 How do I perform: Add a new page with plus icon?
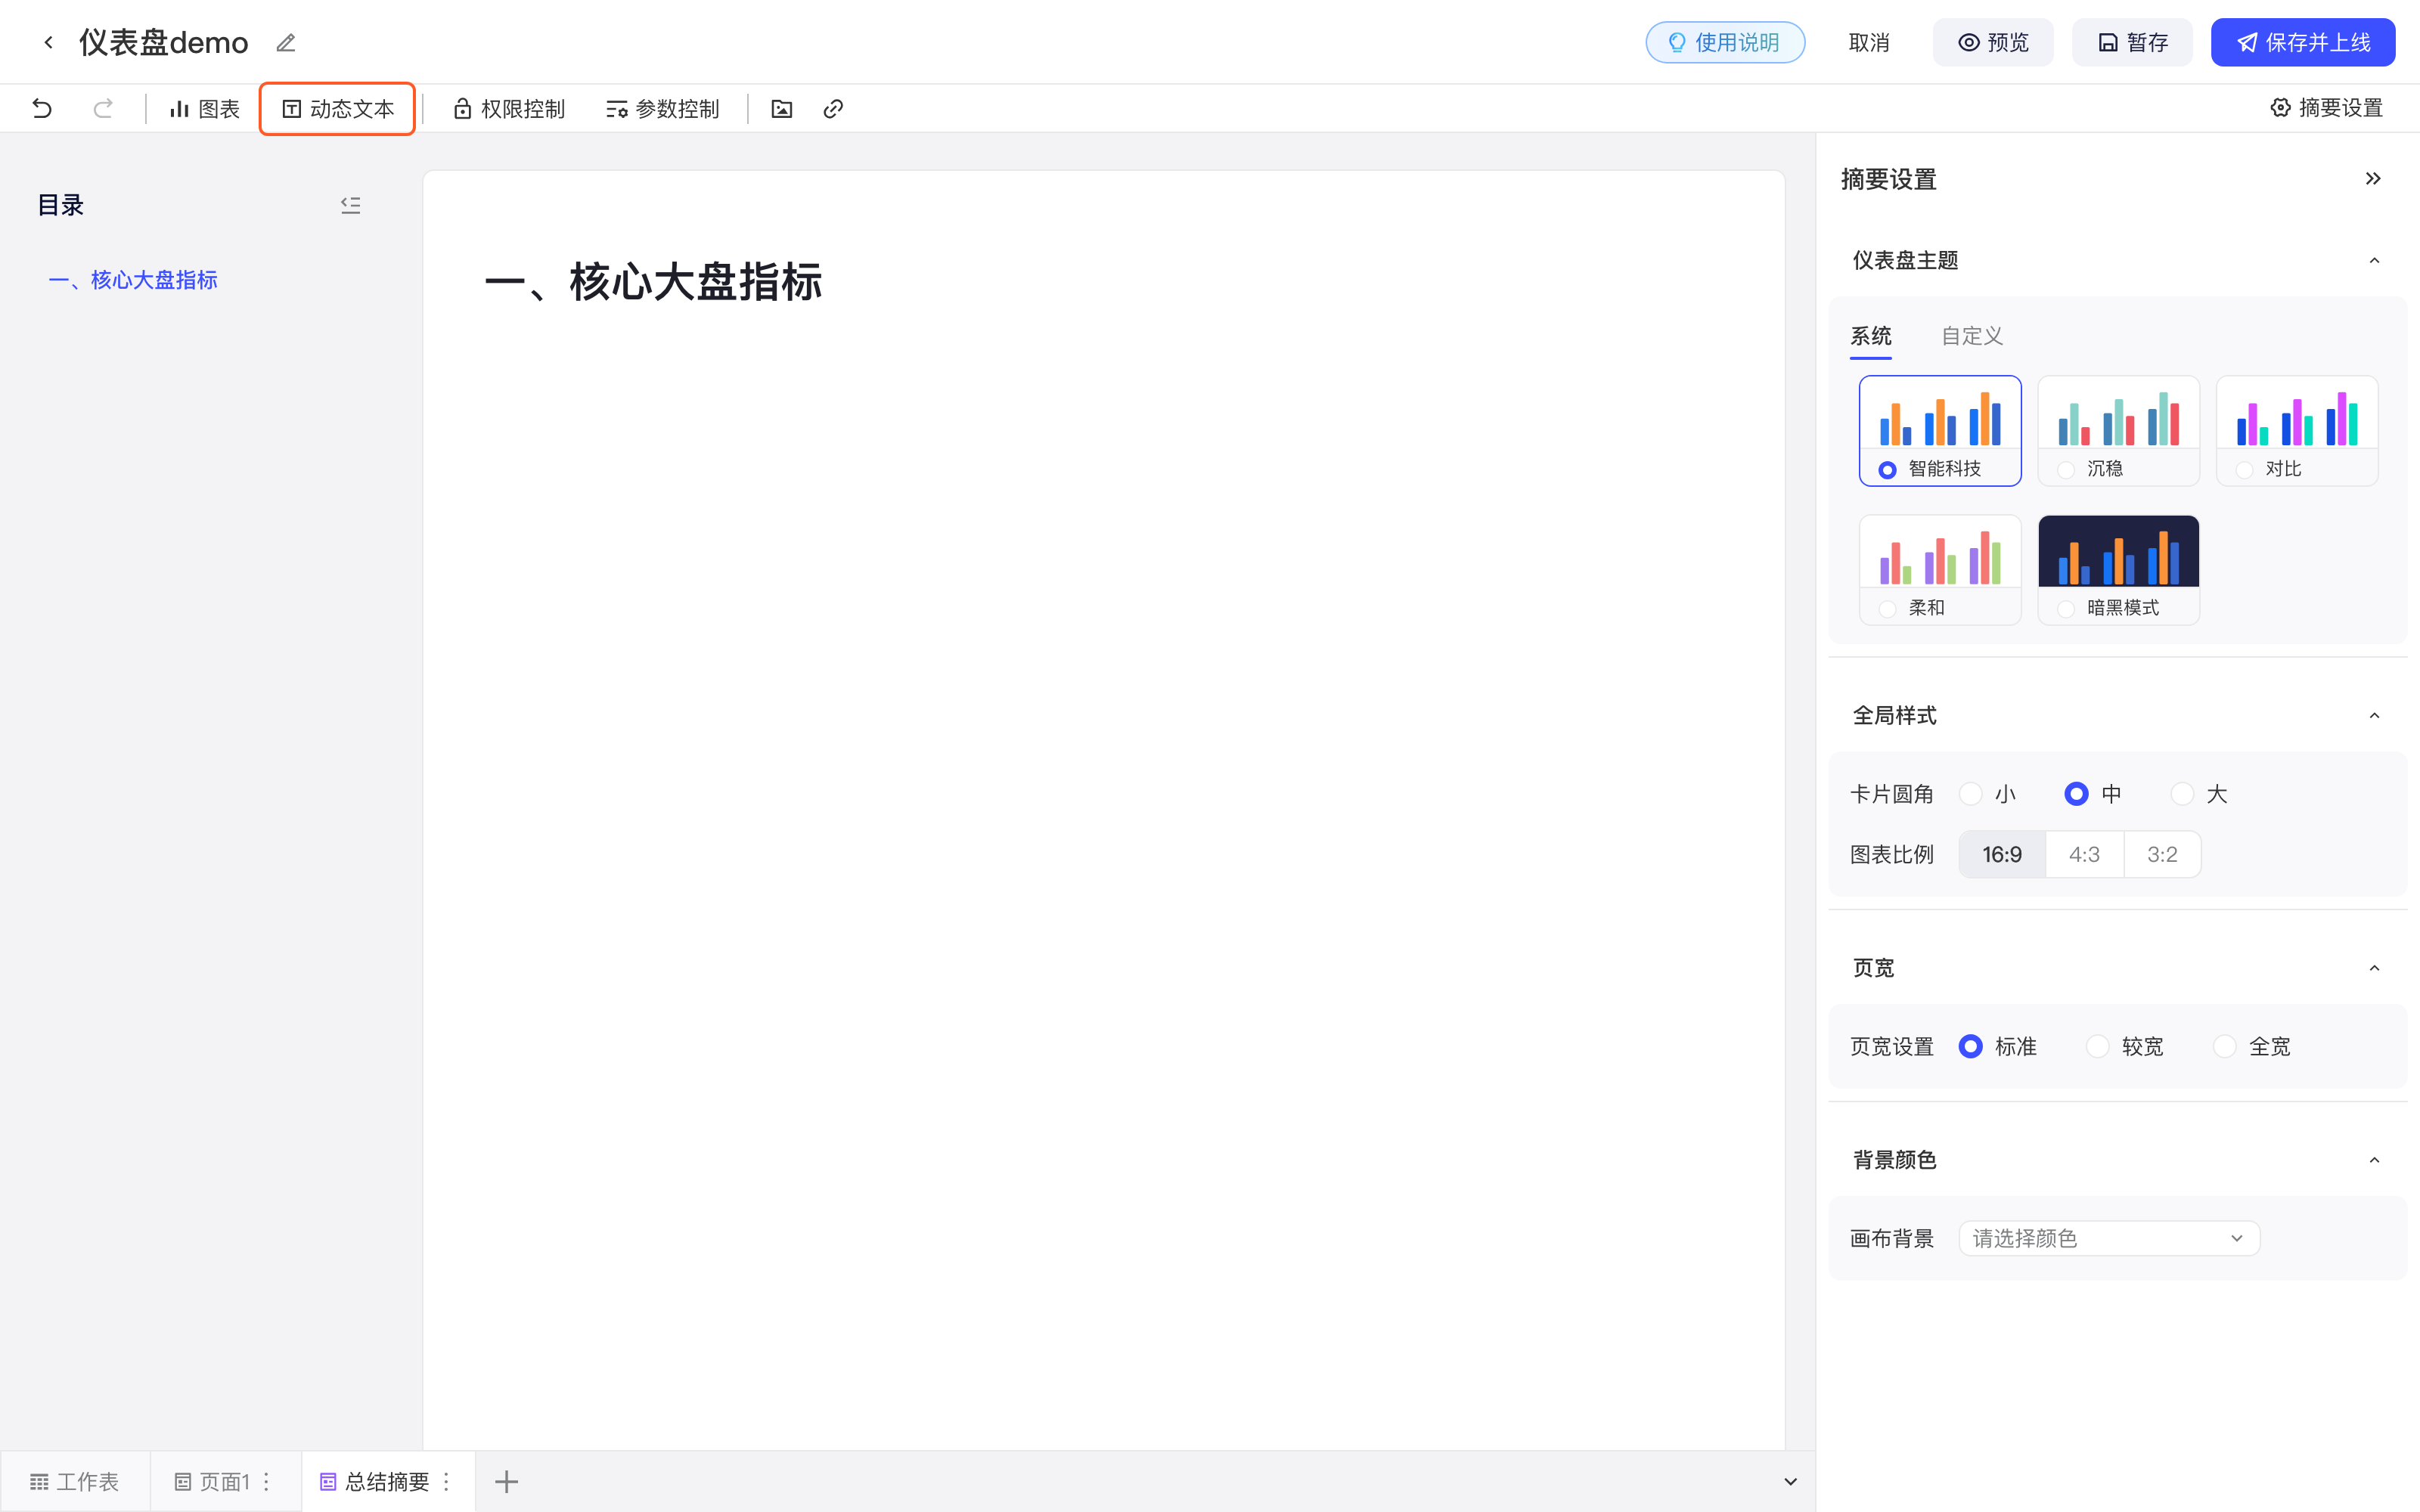507,1481
